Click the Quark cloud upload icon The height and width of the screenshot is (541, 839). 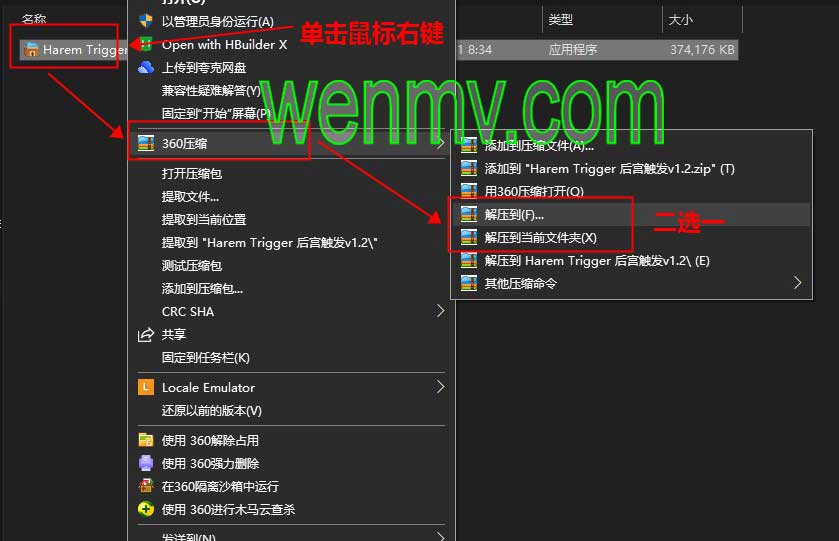click(x=146, y=67)
